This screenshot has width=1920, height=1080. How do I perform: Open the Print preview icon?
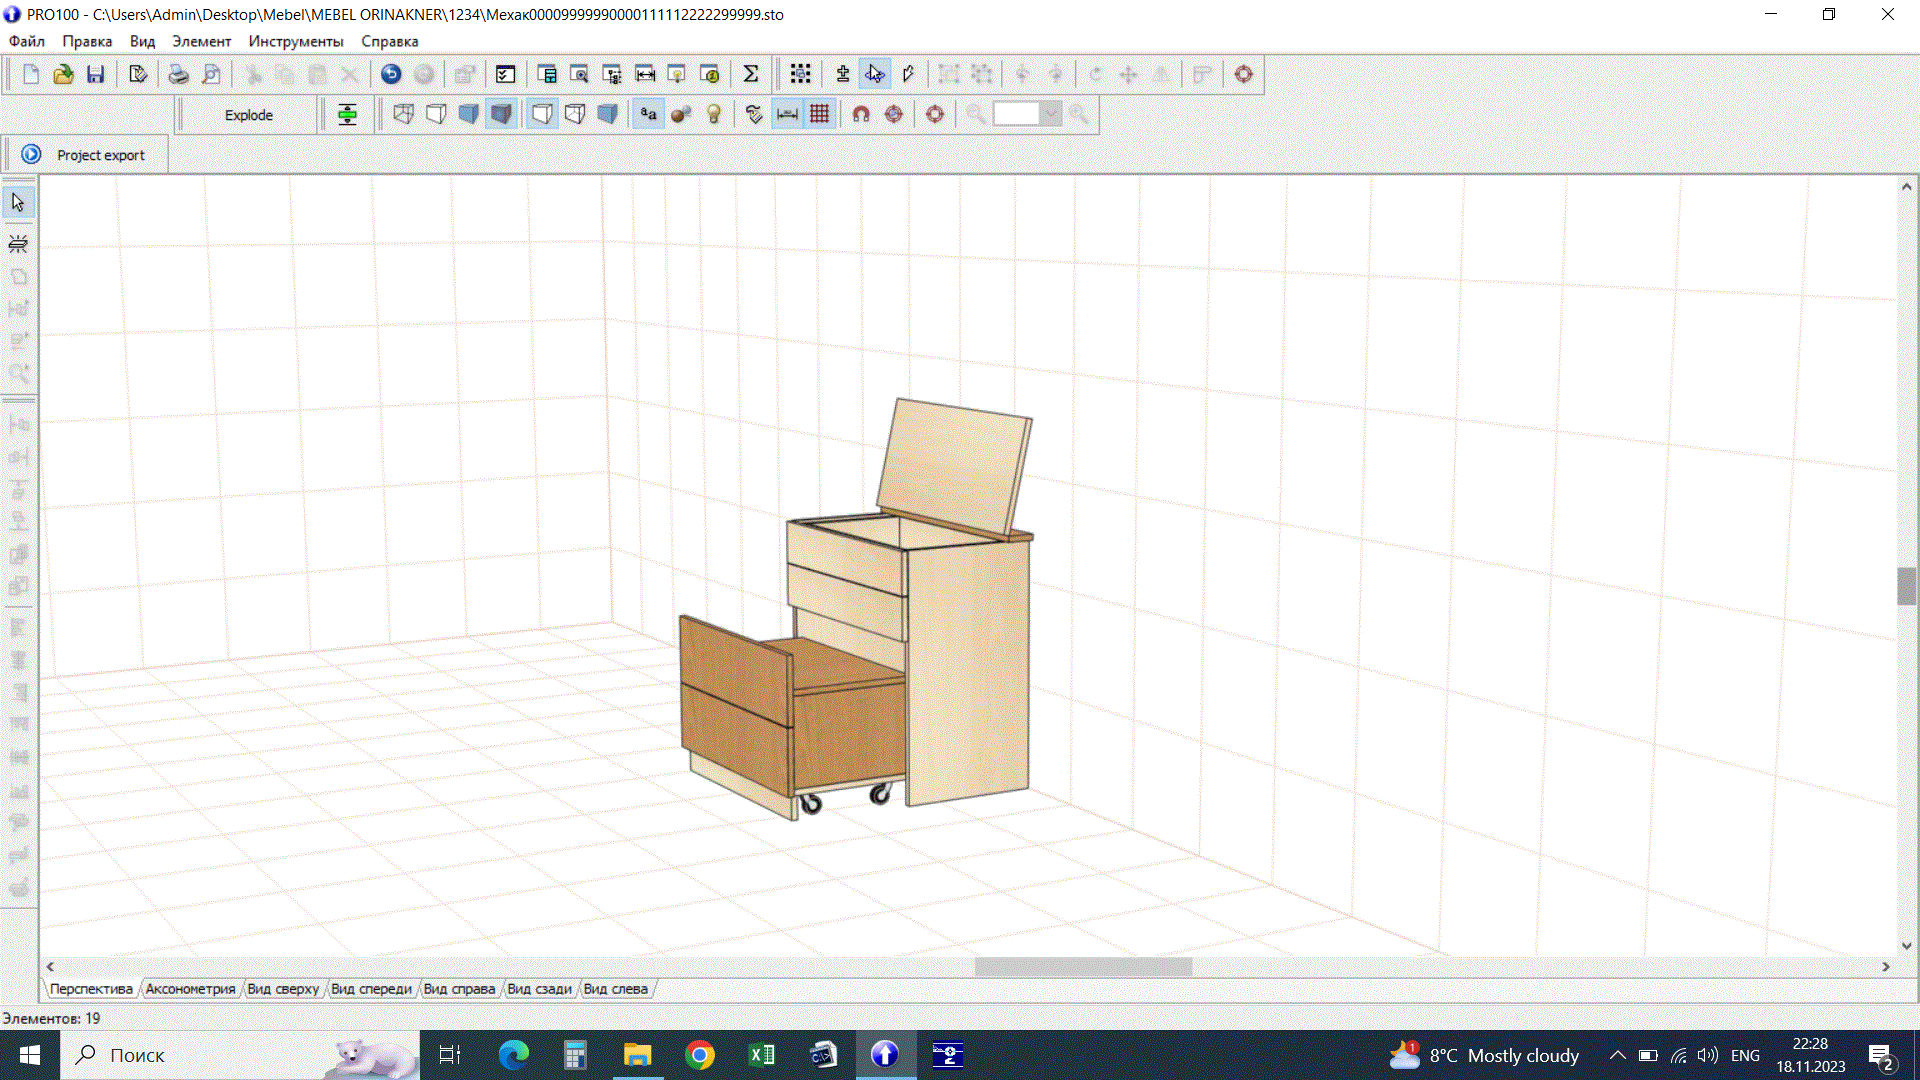tap(211, 74)
